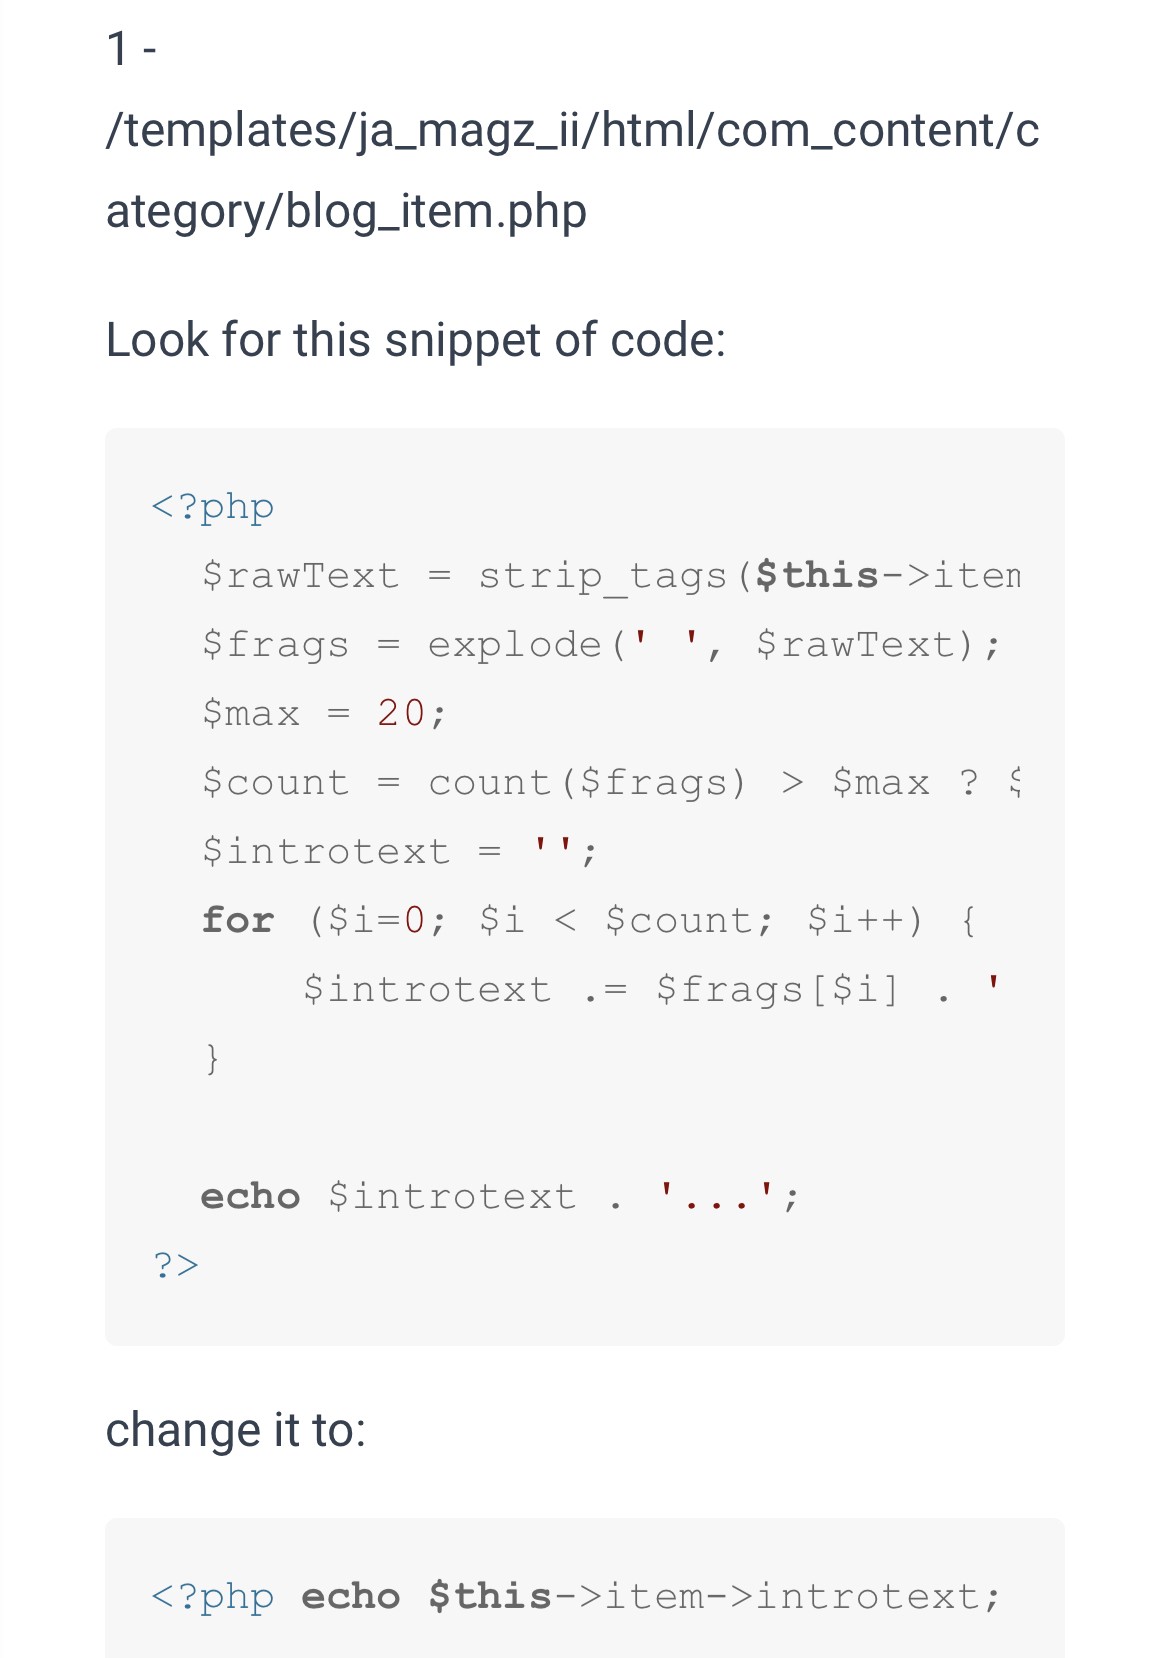The height and width of the screenshot is (1658, 1170).
Task: Click the red '...' string literal
Action: 715,1197
